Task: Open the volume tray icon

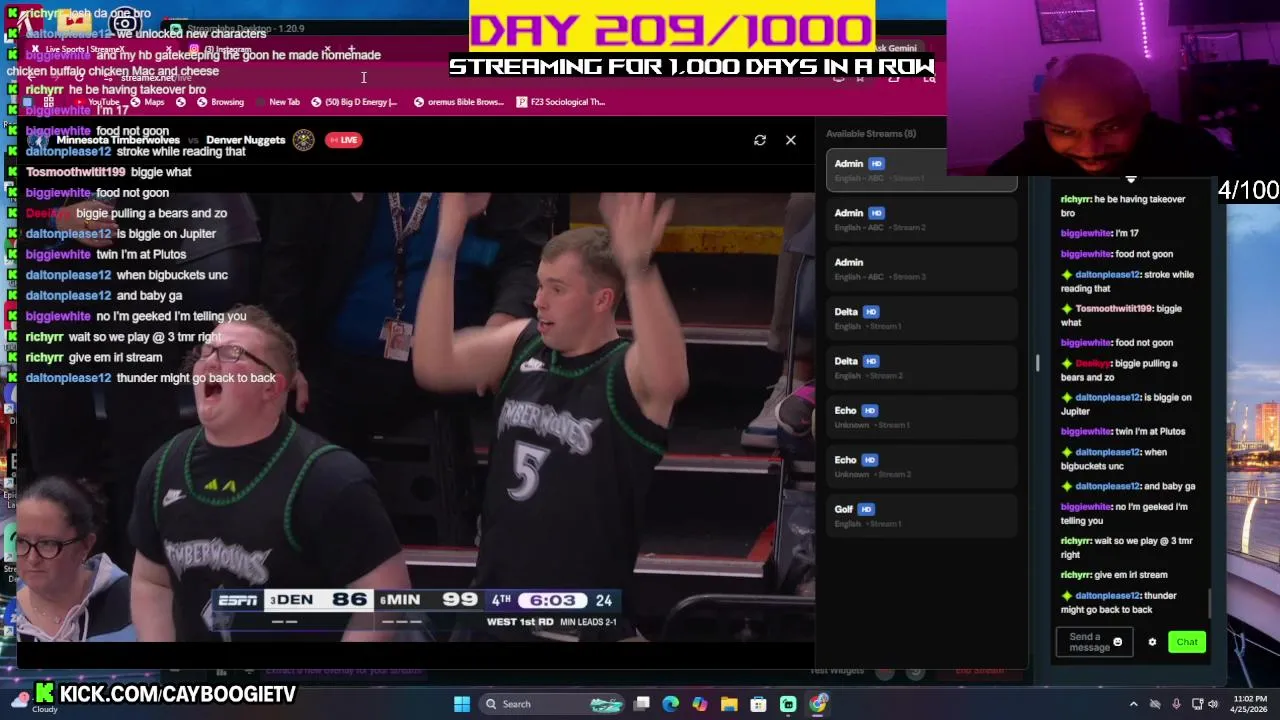Action: (1213, 704)
